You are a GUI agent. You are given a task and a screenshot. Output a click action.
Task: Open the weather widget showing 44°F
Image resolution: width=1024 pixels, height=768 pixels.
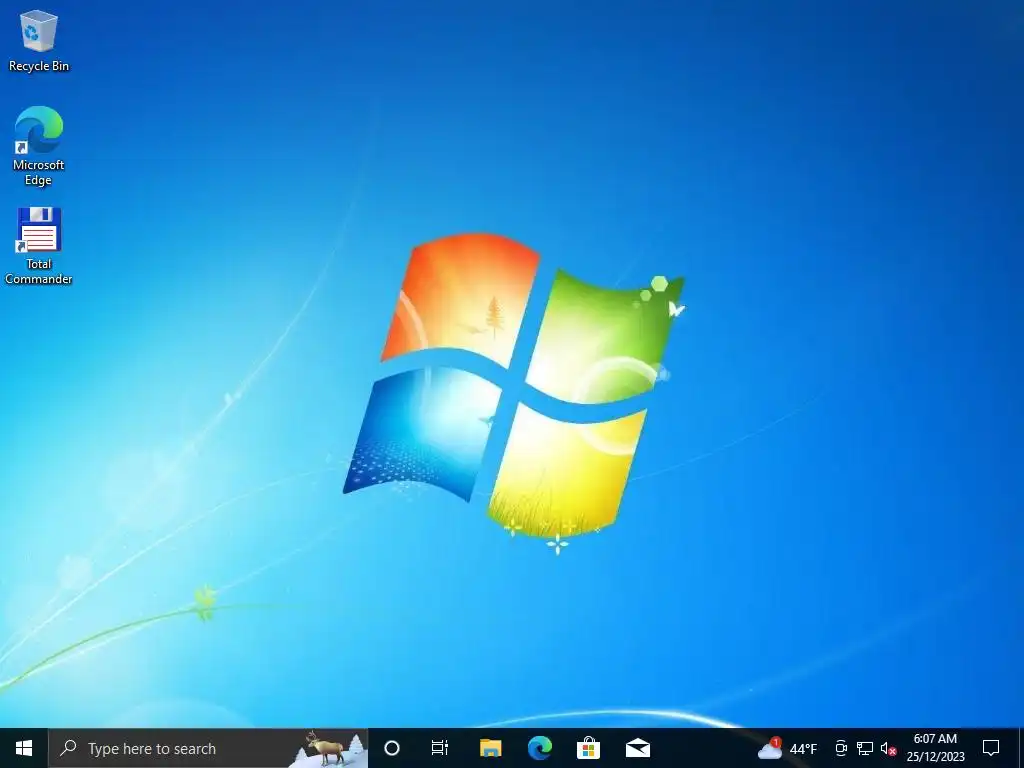pos(788,748)
